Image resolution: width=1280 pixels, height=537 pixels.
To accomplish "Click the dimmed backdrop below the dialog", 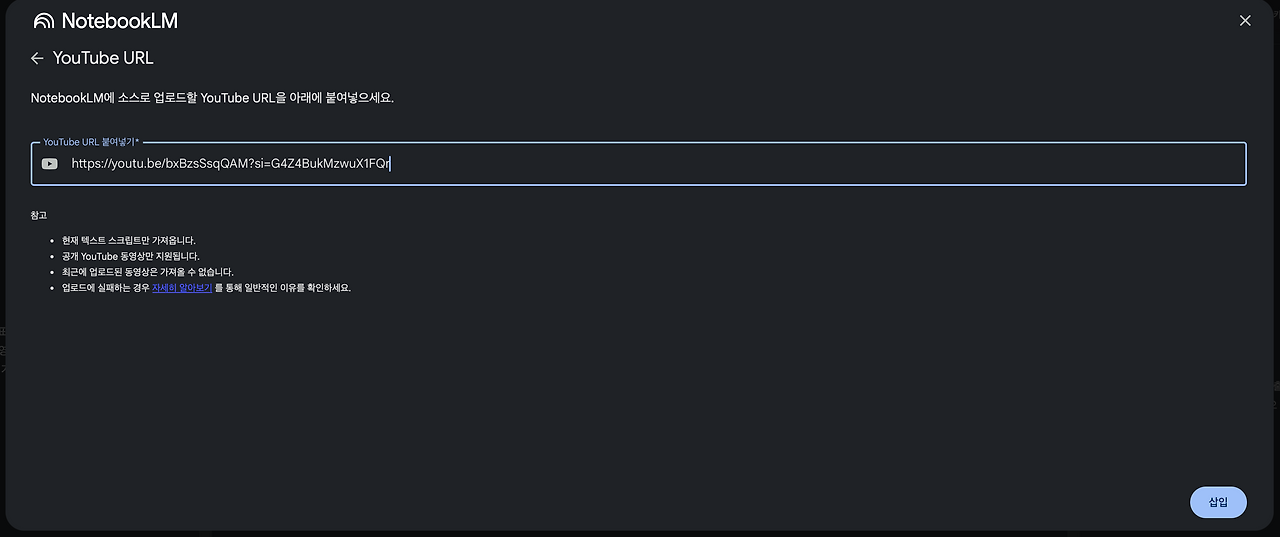I will [640, 533].
